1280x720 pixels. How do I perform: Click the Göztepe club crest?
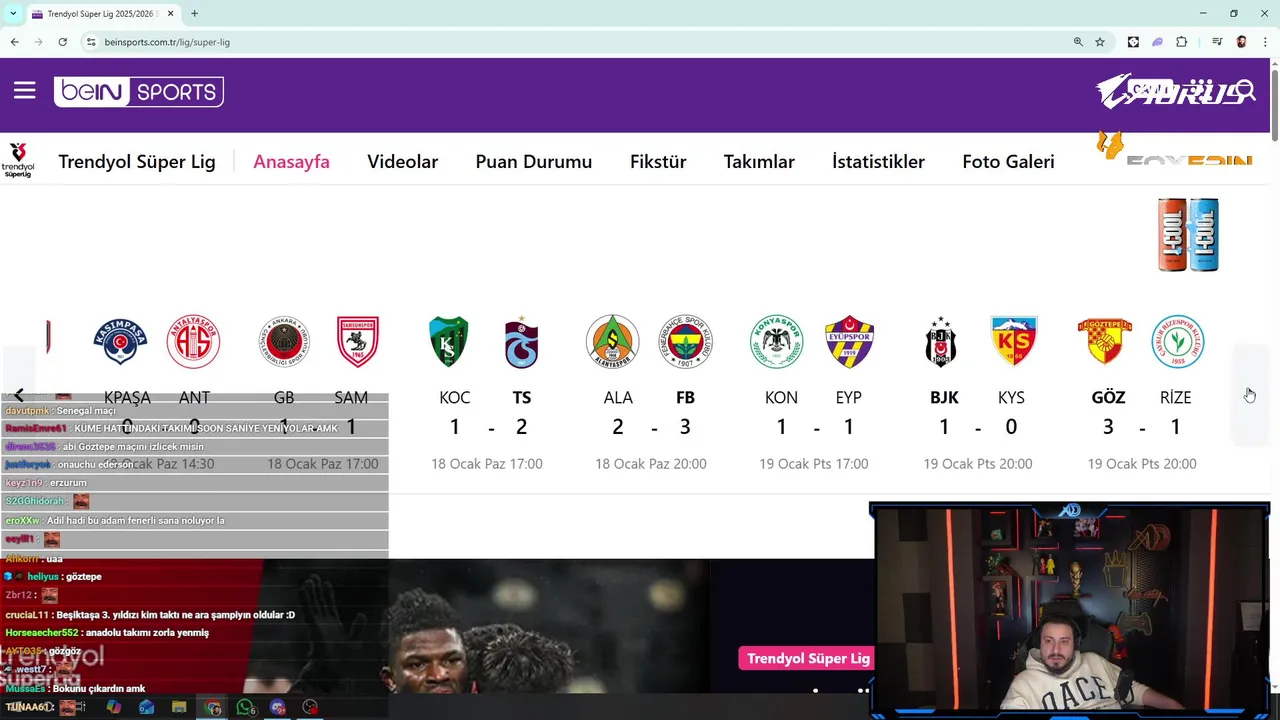[x=1104, y=342]
